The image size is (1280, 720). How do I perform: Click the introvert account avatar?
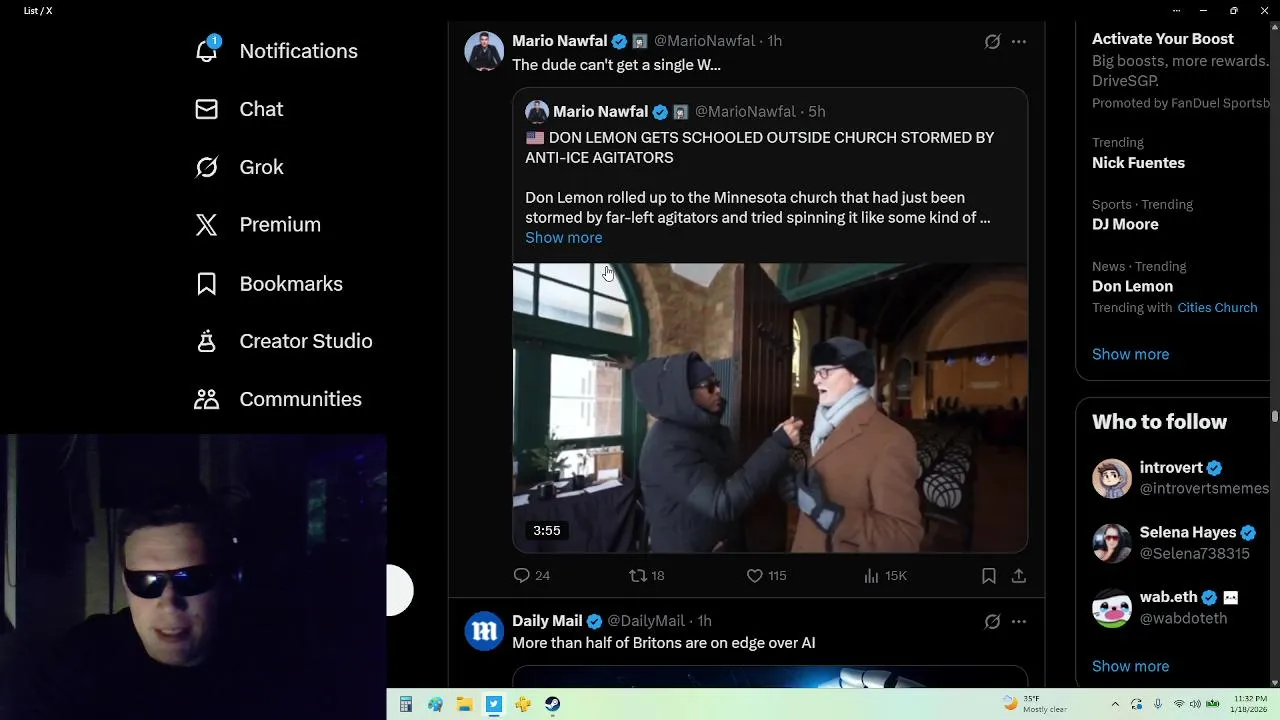click(1111, 478)
